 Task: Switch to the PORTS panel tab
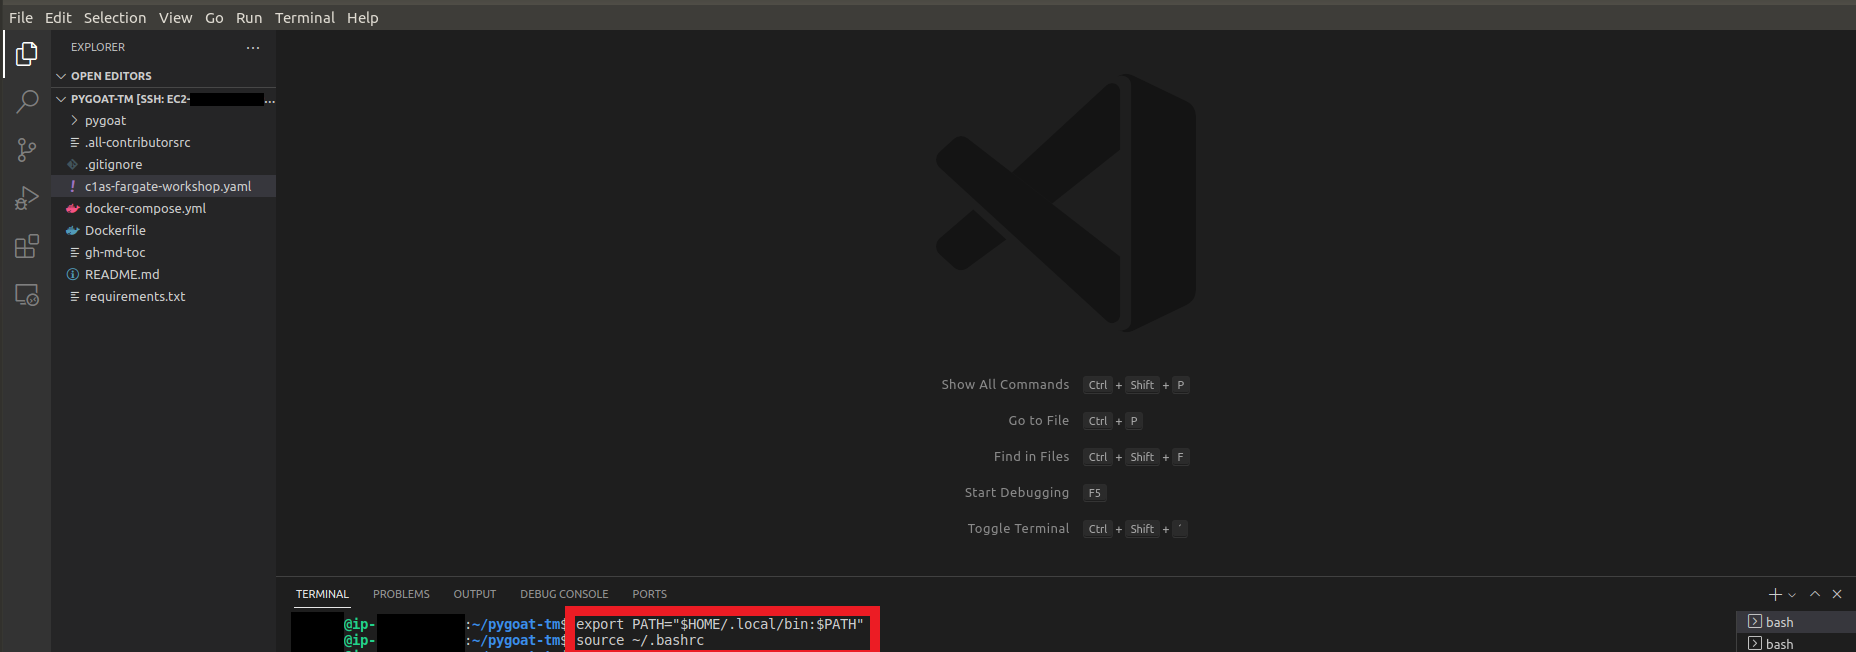[649, 594]
